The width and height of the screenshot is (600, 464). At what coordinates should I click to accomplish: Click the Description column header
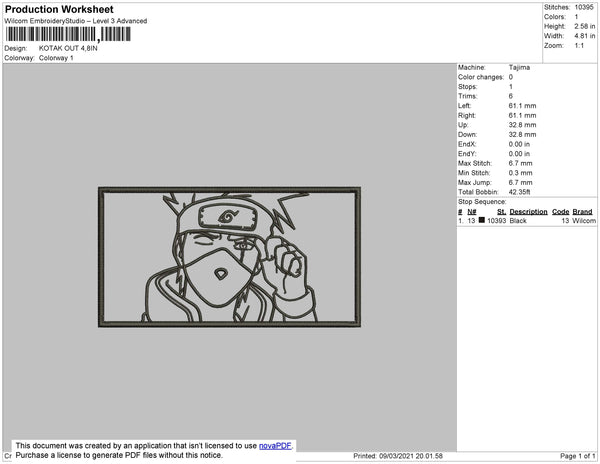[528, 212]
